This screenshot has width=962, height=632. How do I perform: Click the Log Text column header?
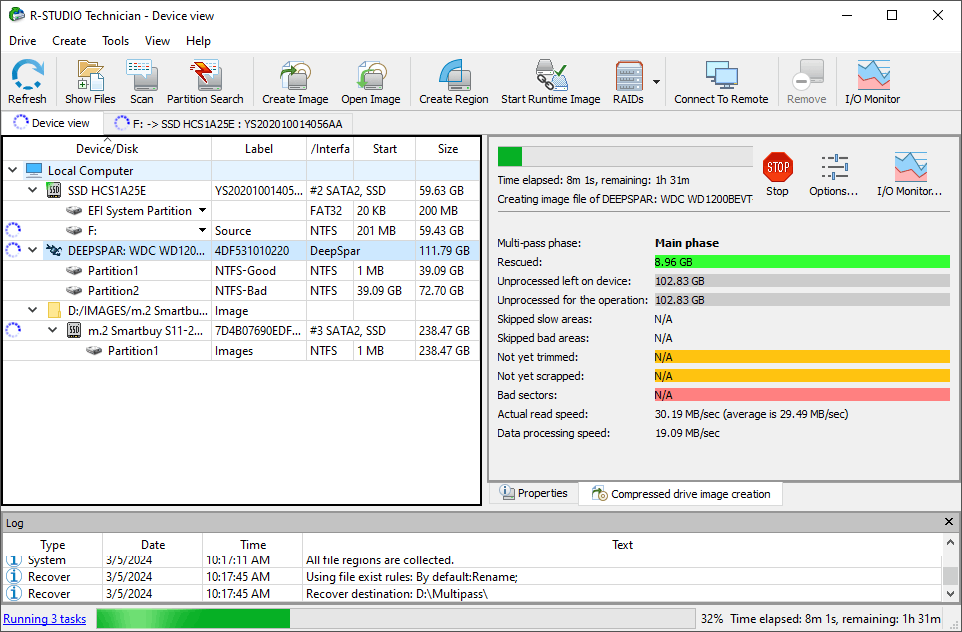tap(621, 544)
